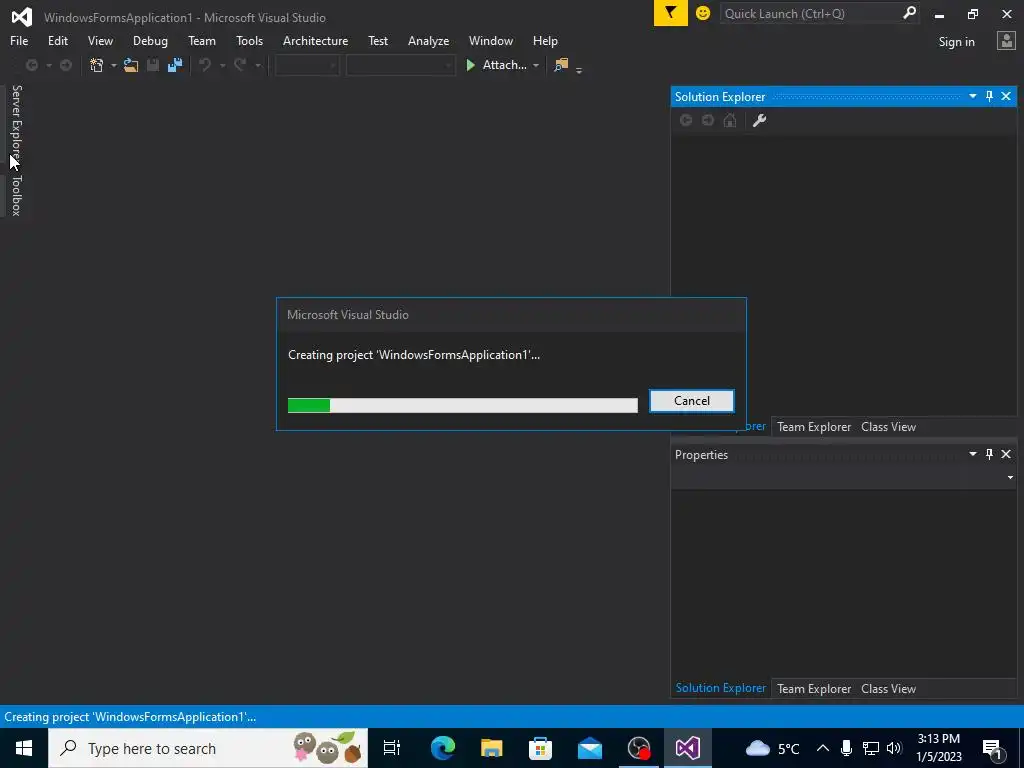Screen dimensions: 1024x768
Task: Open the toolbar overflow options arrow
Action: (x=579, y=69)
